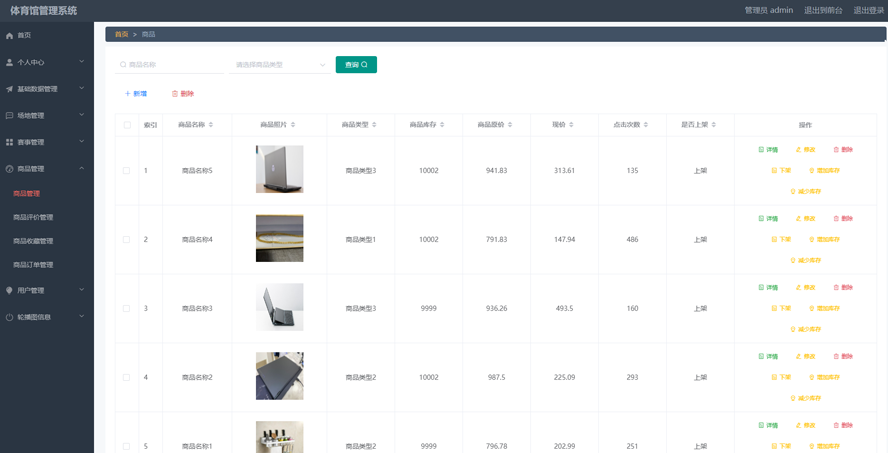888x453 pixels.
Task: Sort table by 点击次数 column arrows
Action: pyautogui.click(x=646, y=125)
